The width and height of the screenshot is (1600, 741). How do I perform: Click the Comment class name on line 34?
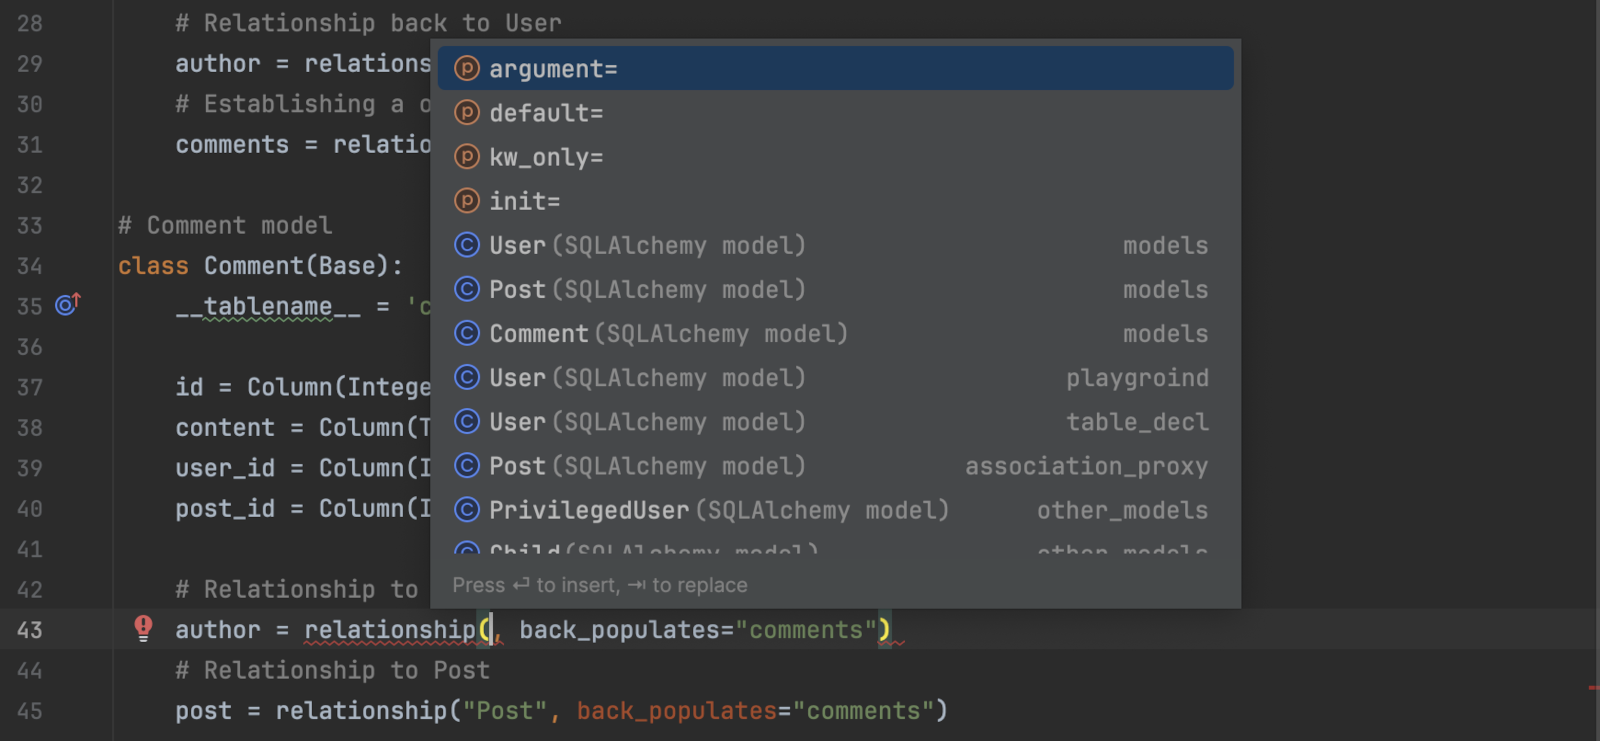pos(253,266)
